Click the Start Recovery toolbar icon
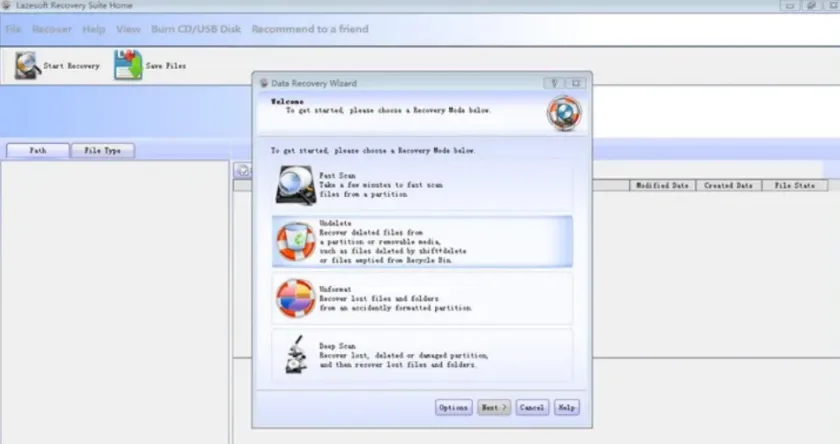 pos(28,66)
